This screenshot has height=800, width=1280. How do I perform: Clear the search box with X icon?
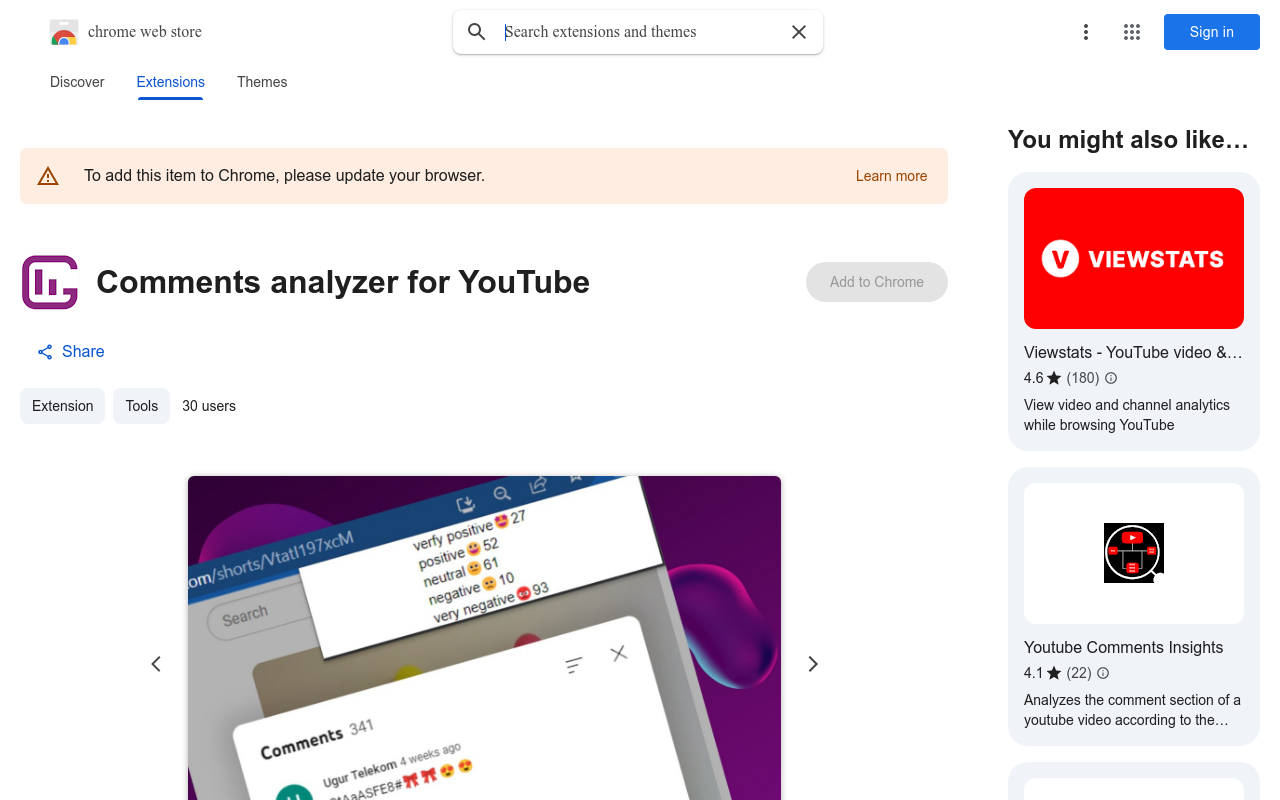(x=799, y=32)
